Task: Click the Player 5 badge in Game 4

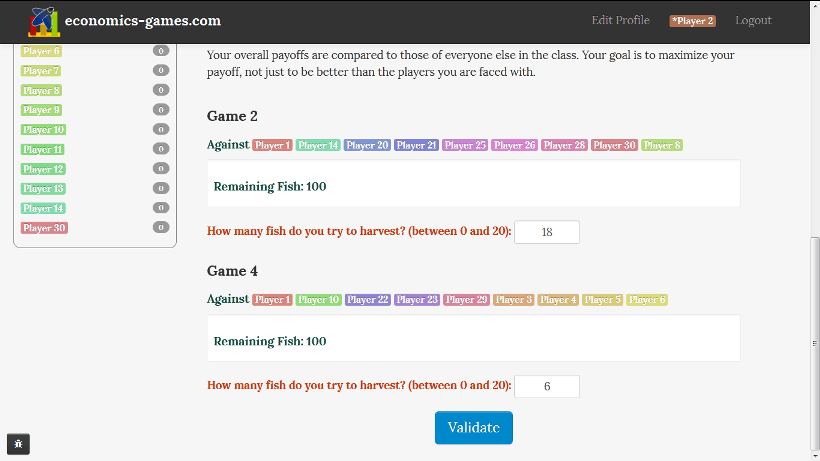Action: 602,299
